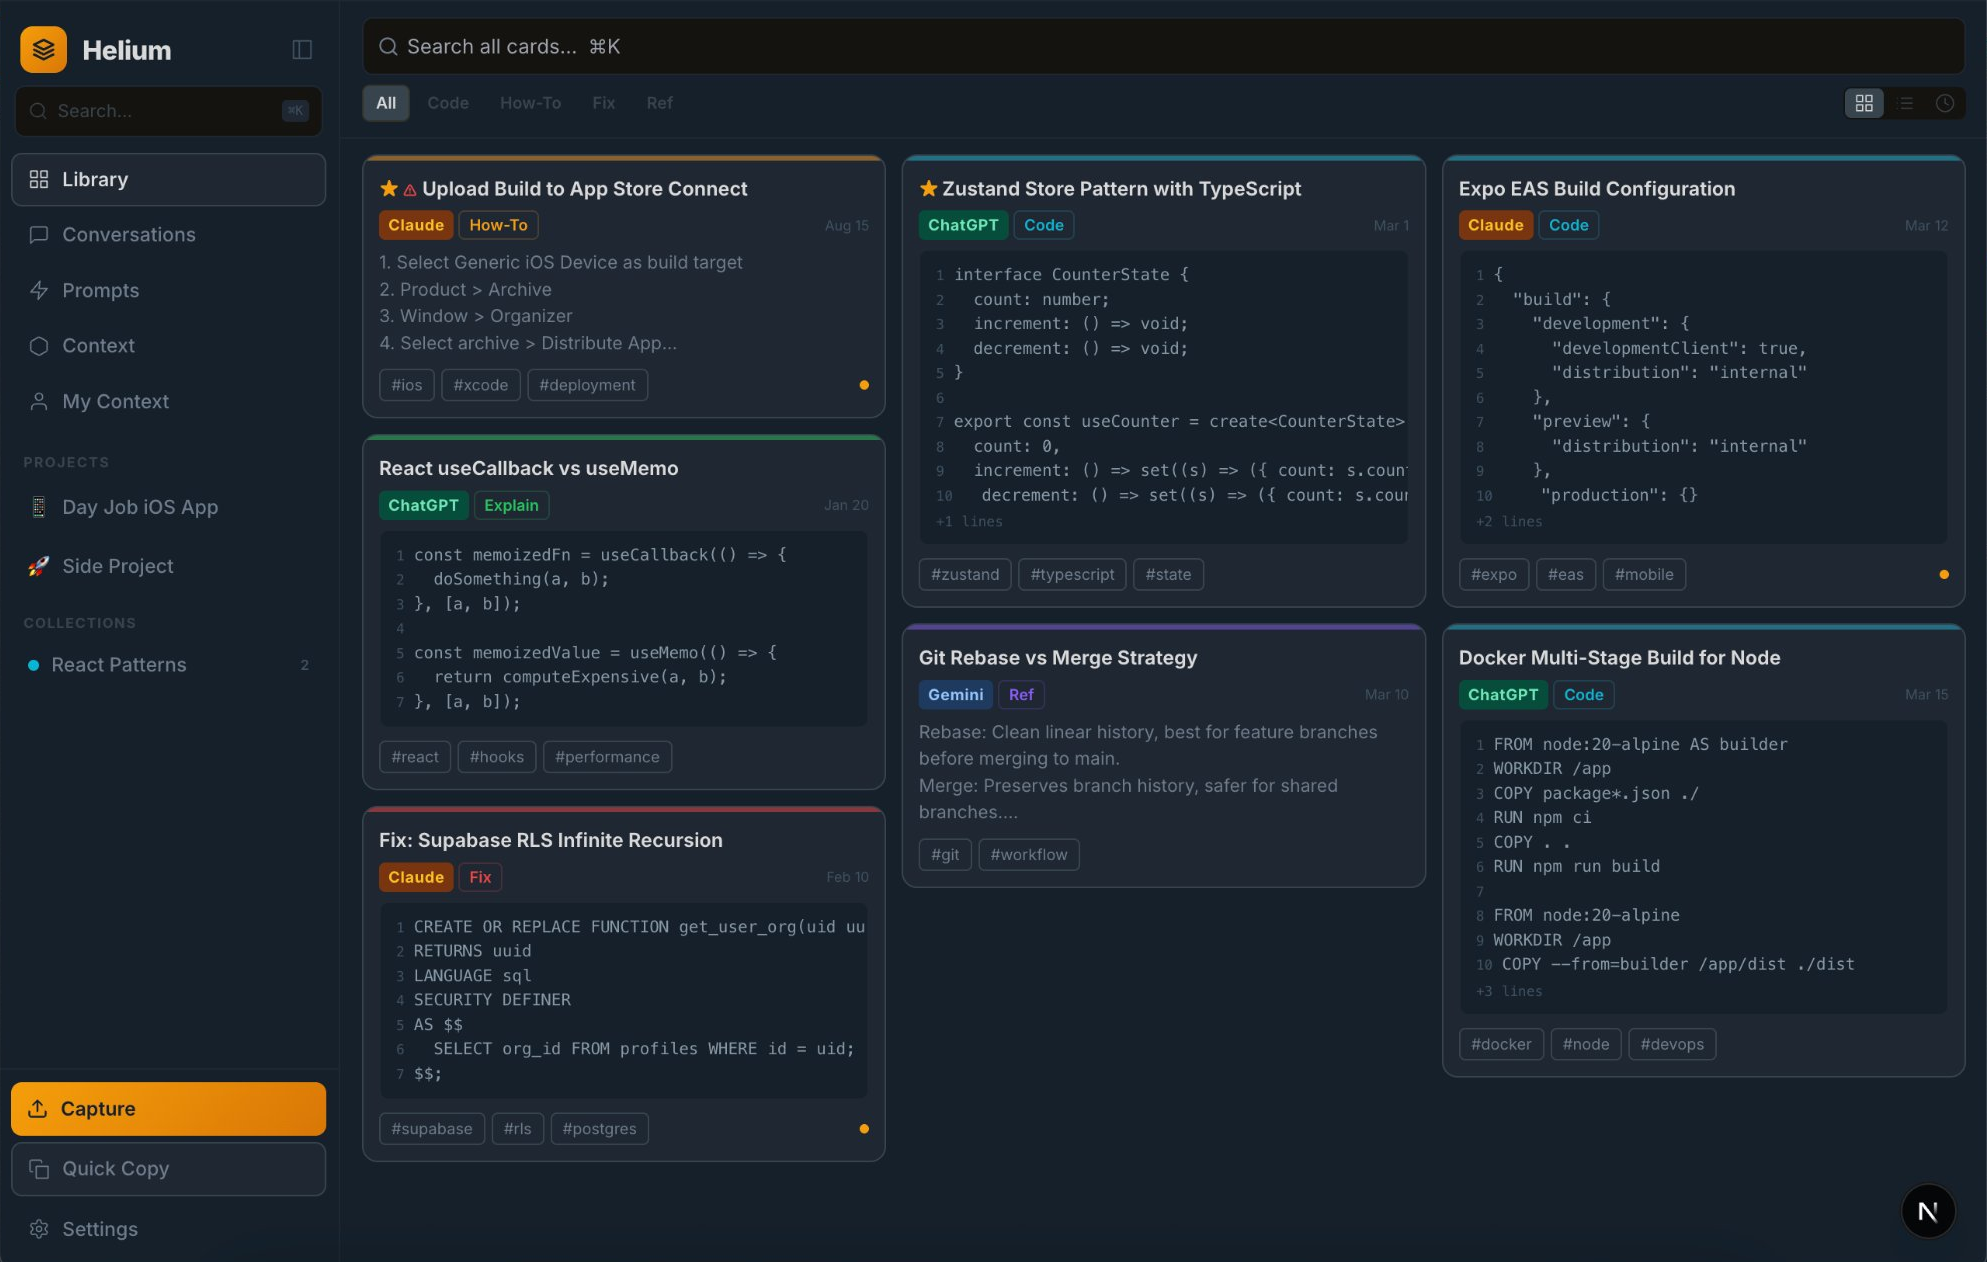Expand hidden lines on Expo EAS card
Image resolution: width=1987 pixels, height=1262 pixels.
pos(1508,521)
